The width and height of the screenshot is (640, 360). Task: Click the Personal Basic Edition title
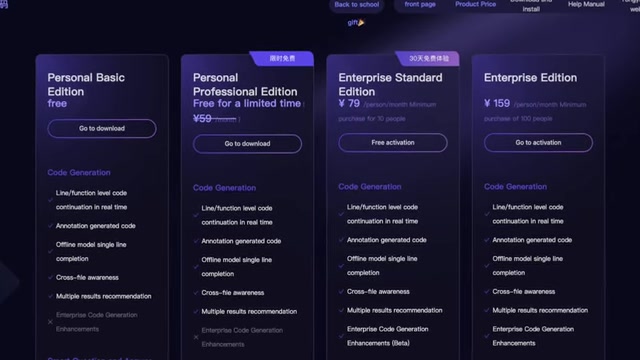point(86,84)
